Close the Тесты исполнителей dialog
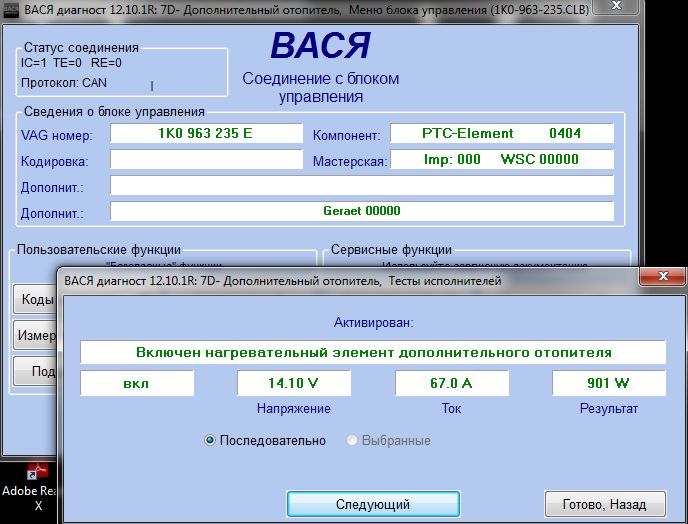The height and width of the screenshot is (524, 688). (663, 276)
